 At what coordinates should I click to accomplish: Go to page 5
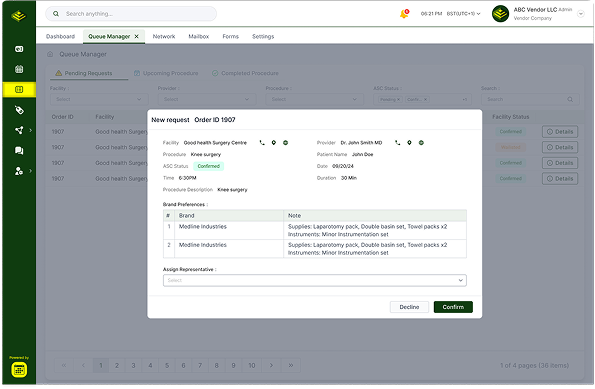(x=167, y=365)
